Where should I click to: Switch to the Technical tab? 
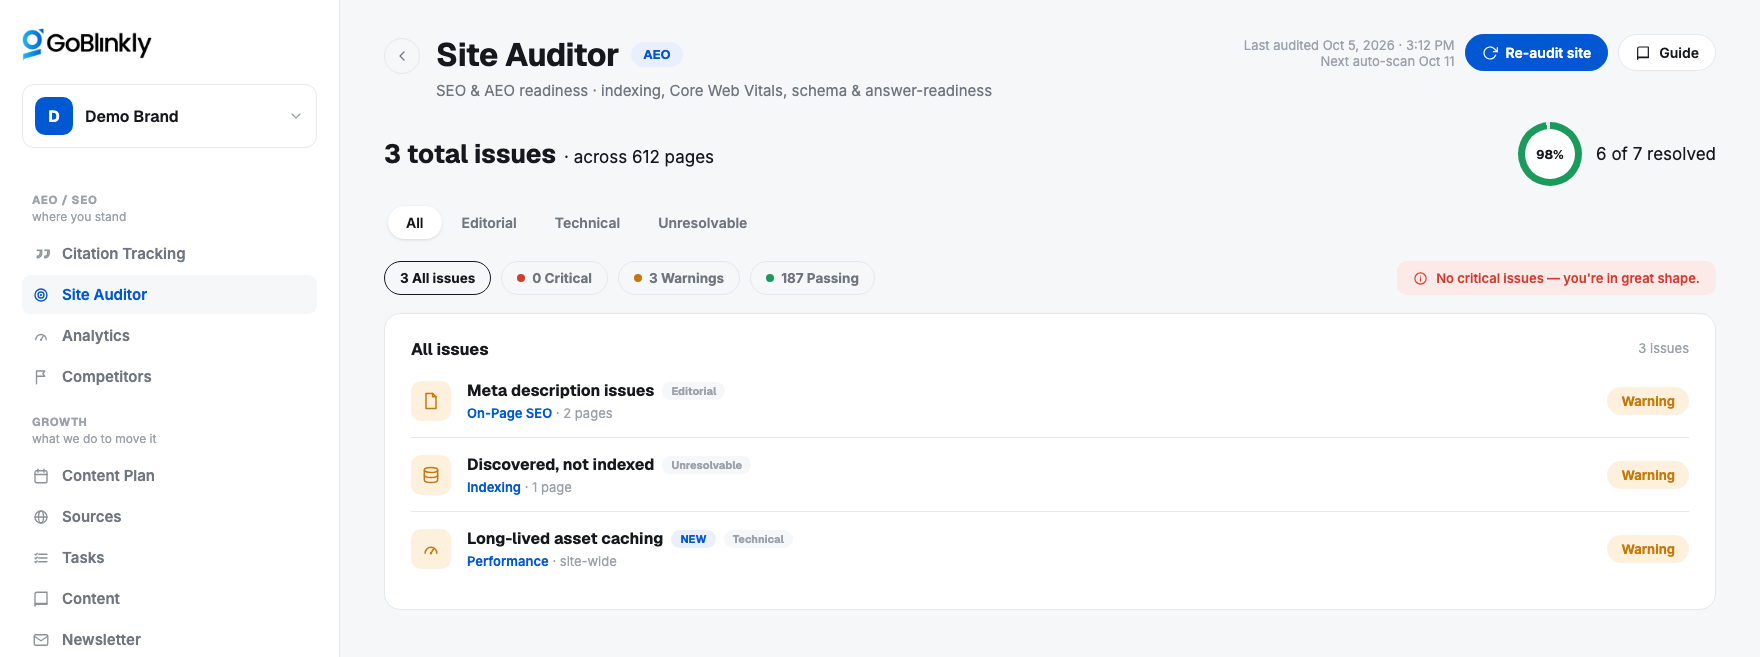pos(587,223)
